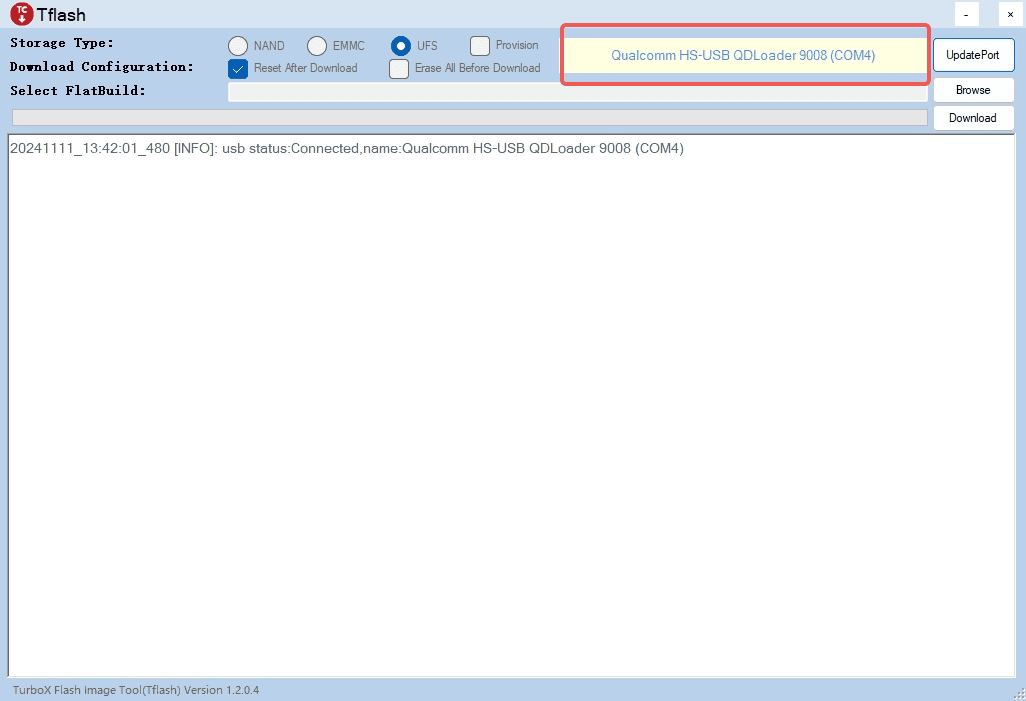Click the download progress bar

(470, 118)
